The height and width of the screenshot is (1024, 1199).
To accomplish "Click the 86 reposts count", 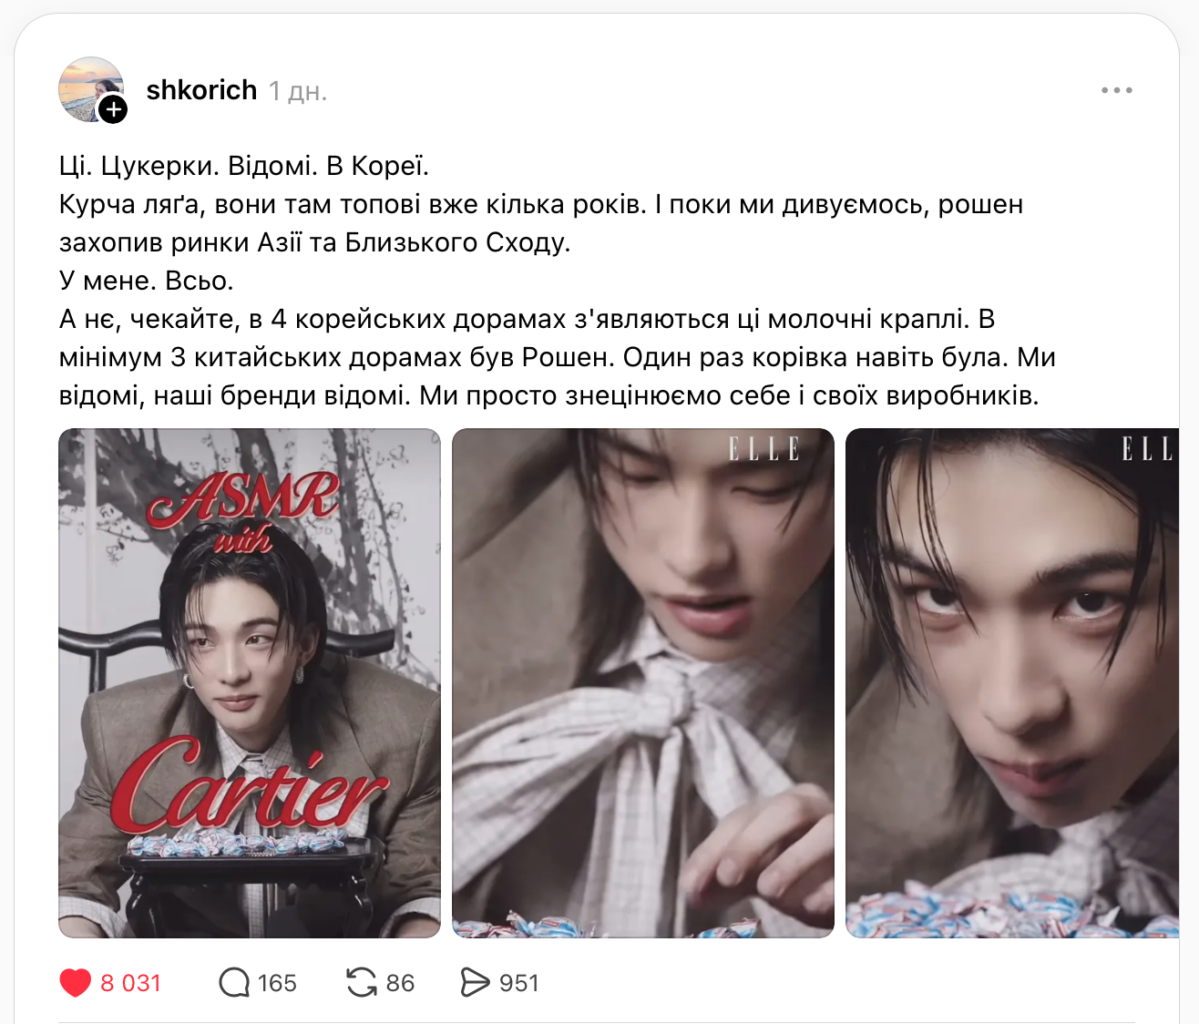I will [x=400, y=983].
